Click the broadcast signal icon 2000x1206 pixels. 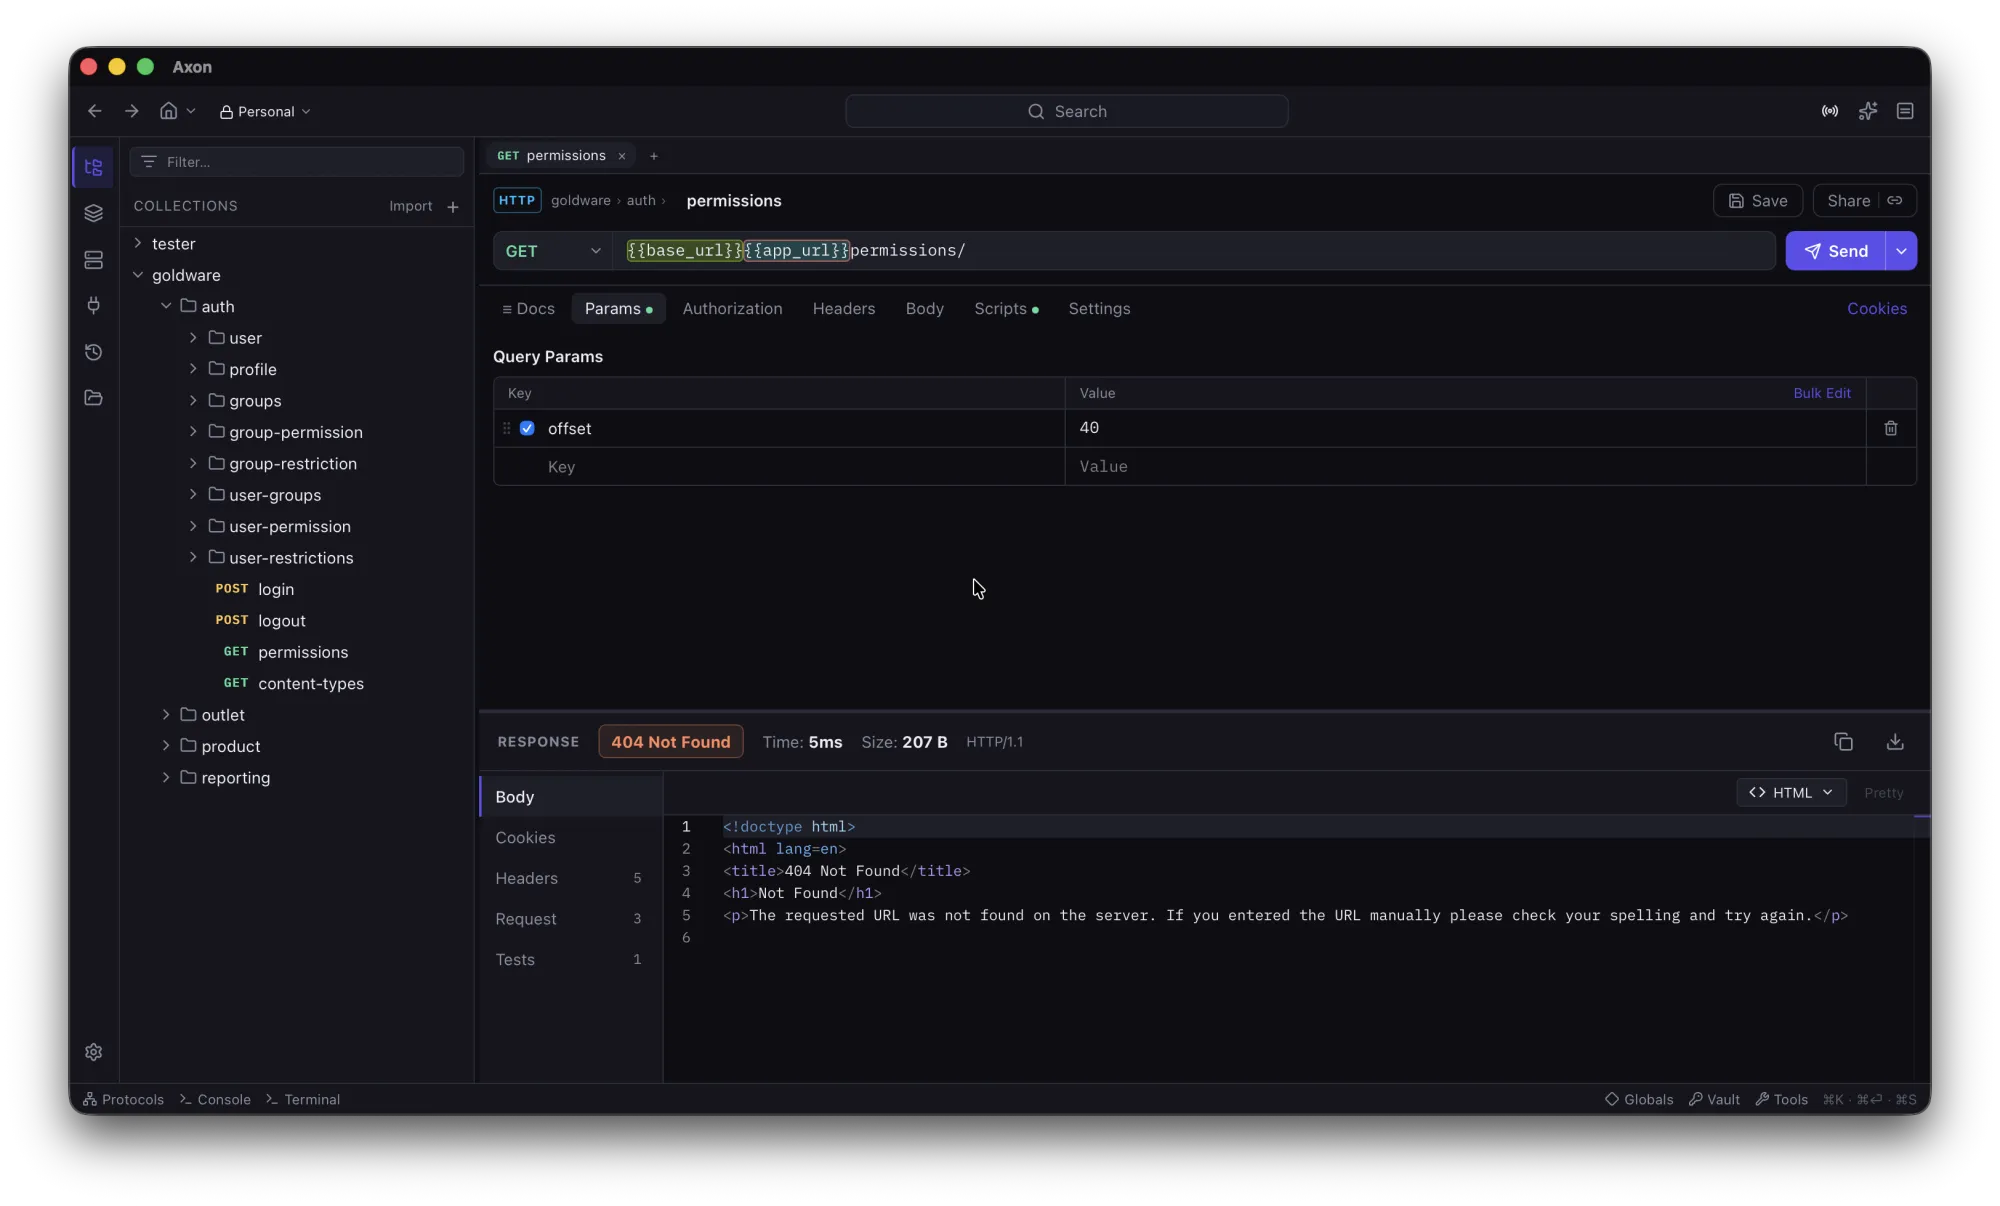[x=1829, y=111]
